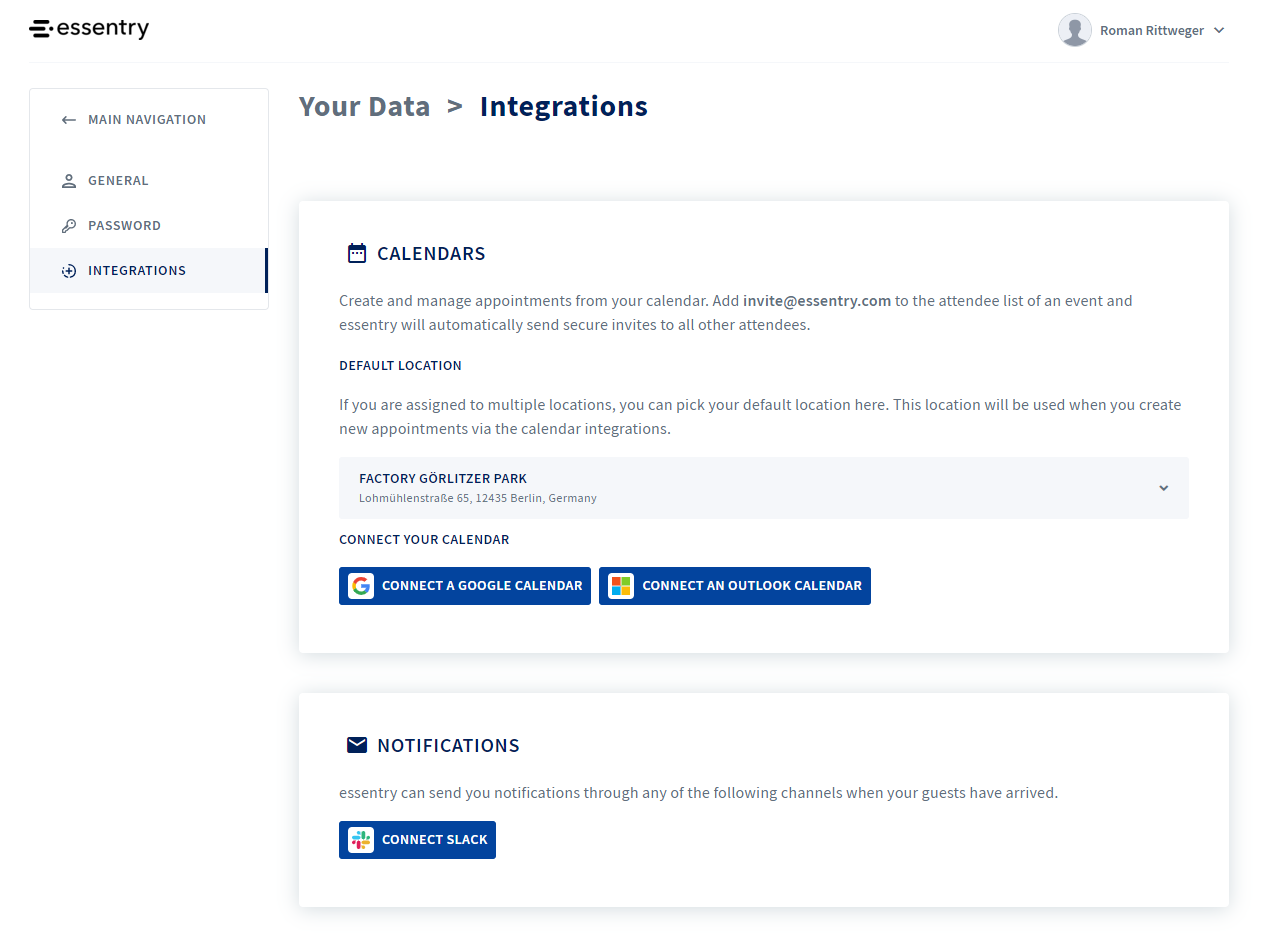Open the General settings section
The image size is (1267, 940).
pyautogui.click(x=149, y=181)
